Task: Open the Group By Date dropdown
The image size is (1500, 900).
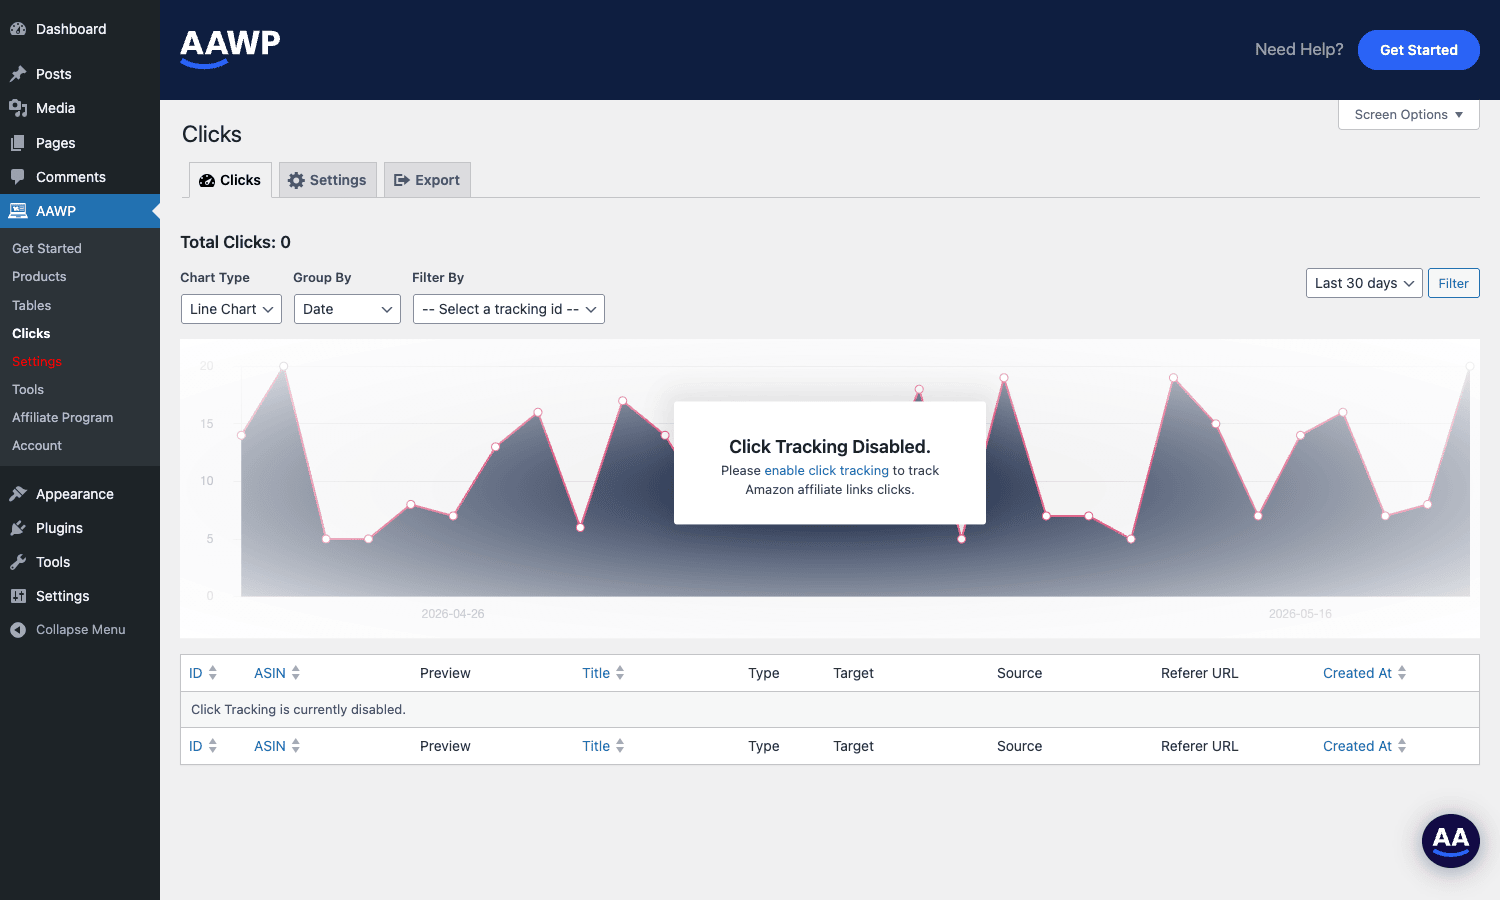Action: (x=347, y=309)
